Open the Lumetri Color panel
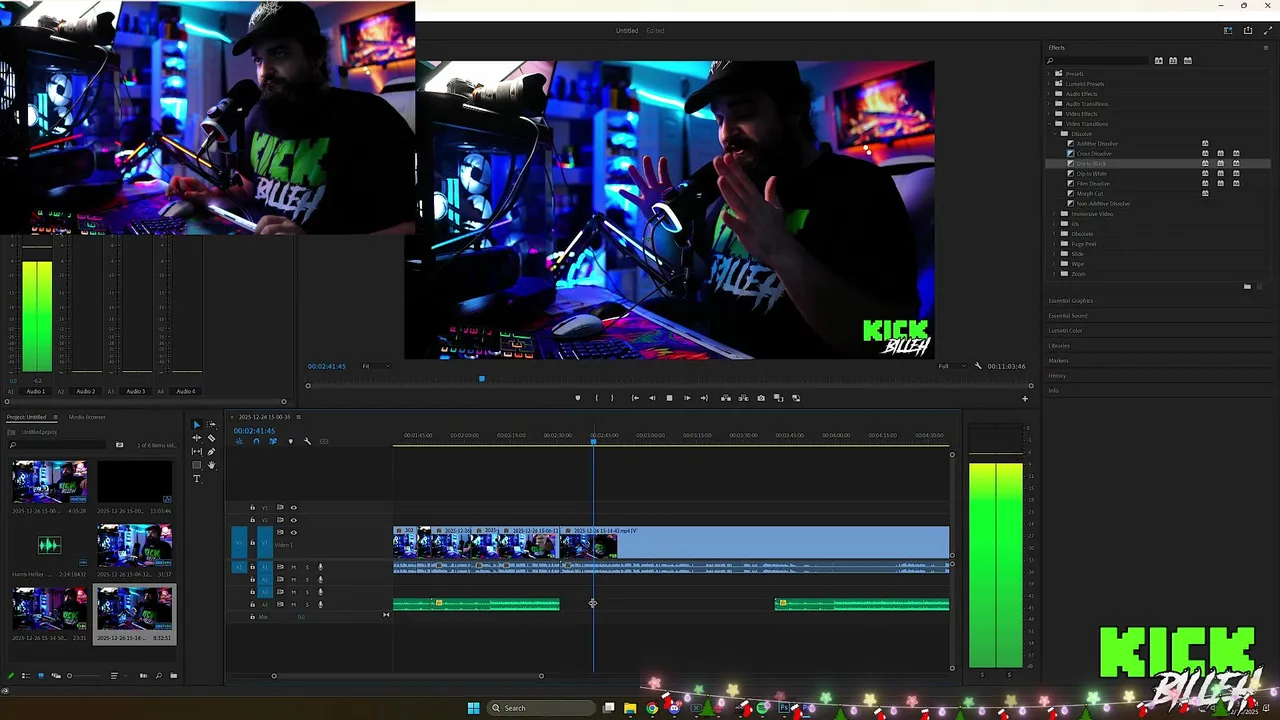The width and height of the screenshot is (1280, 720). click(x=1065, y=331)
